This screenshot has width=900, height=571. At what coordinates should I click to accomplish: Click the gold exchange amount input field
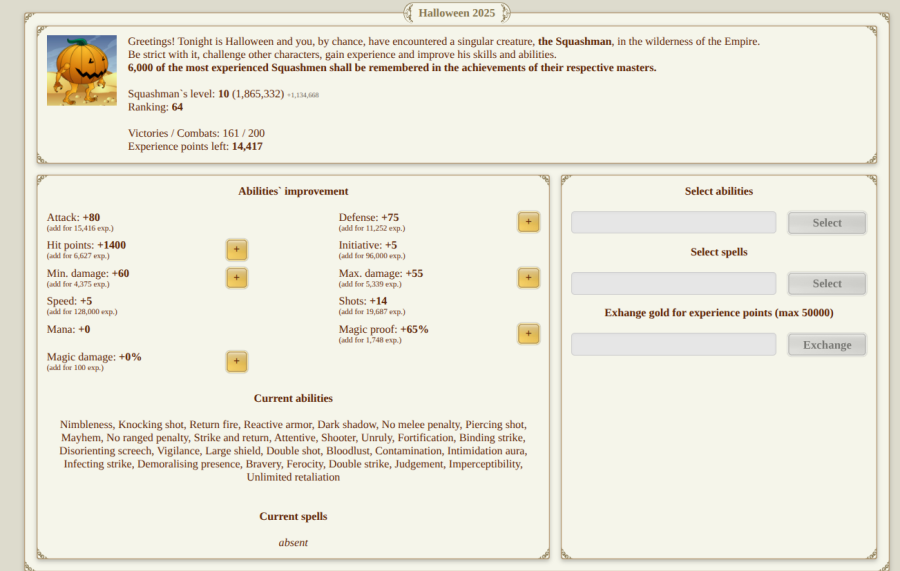pyautogui.click(x=673, y=345)
